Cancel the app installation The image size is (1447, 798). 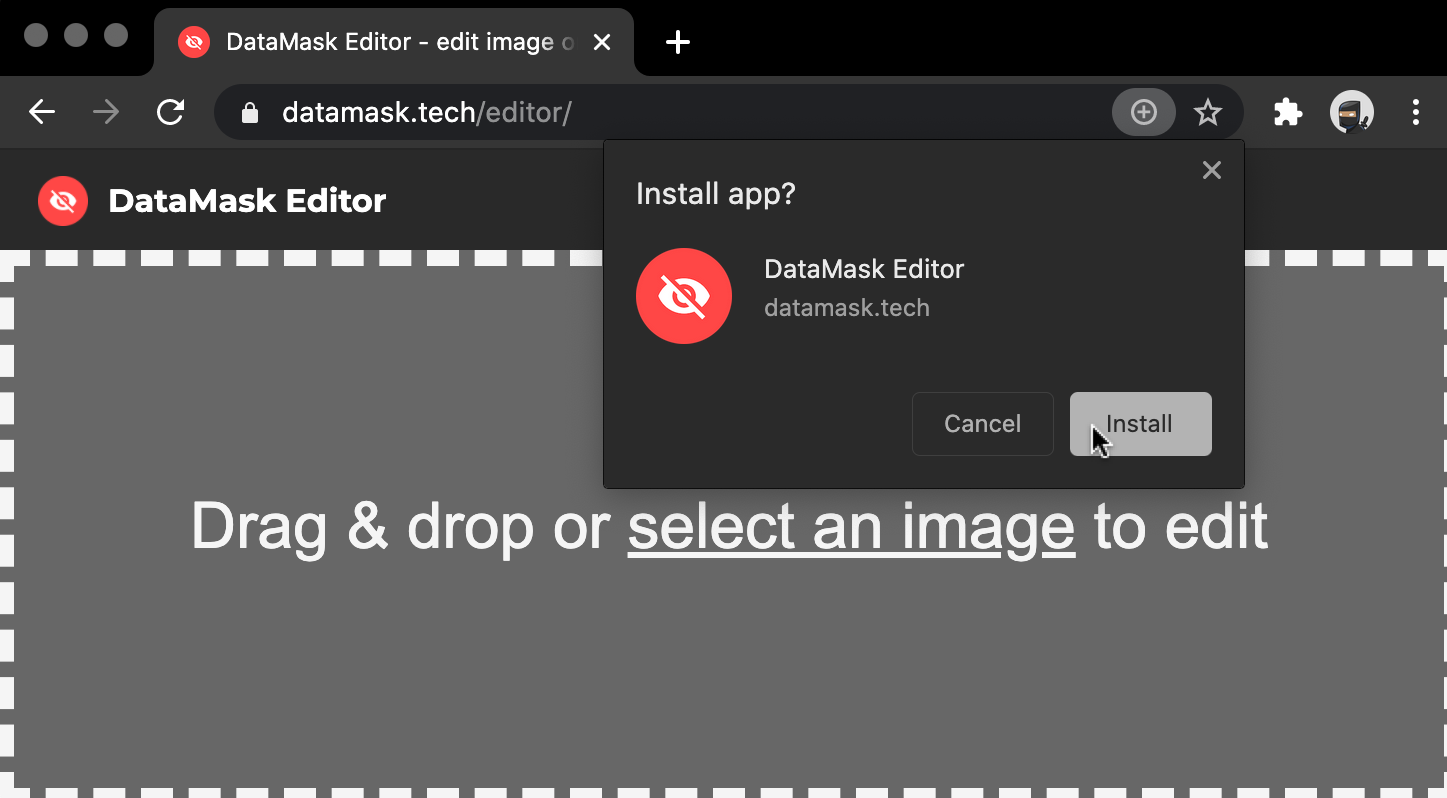(982, 423)
